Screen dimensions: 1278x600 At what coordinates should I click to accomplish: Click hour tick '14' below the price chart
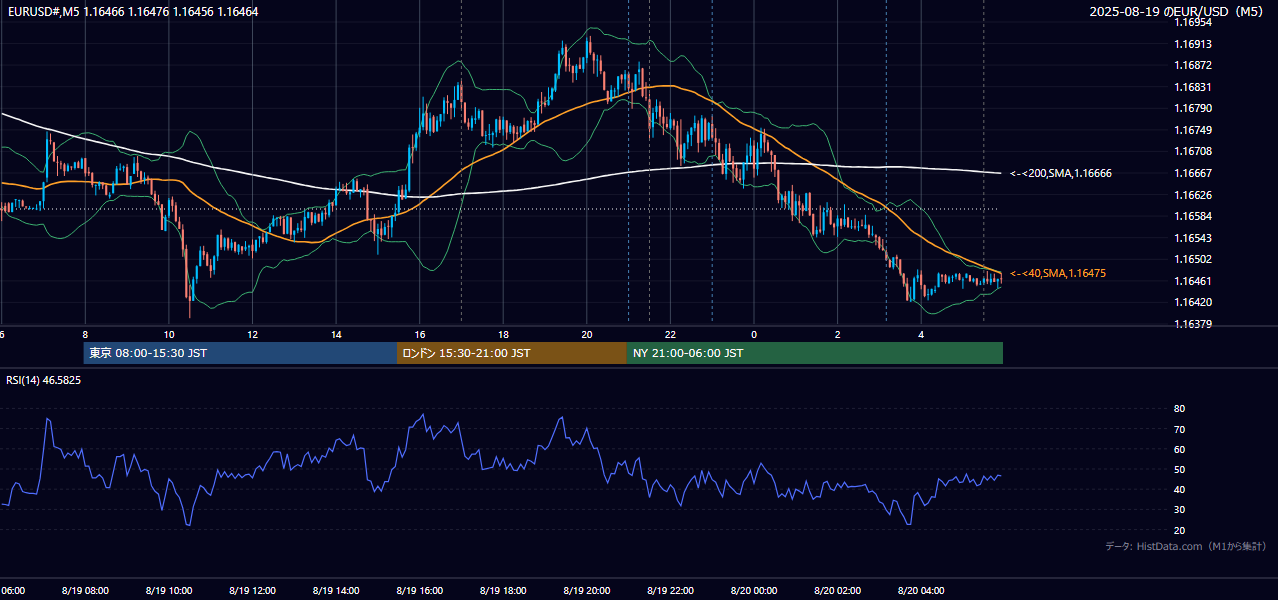coord(336,335)
